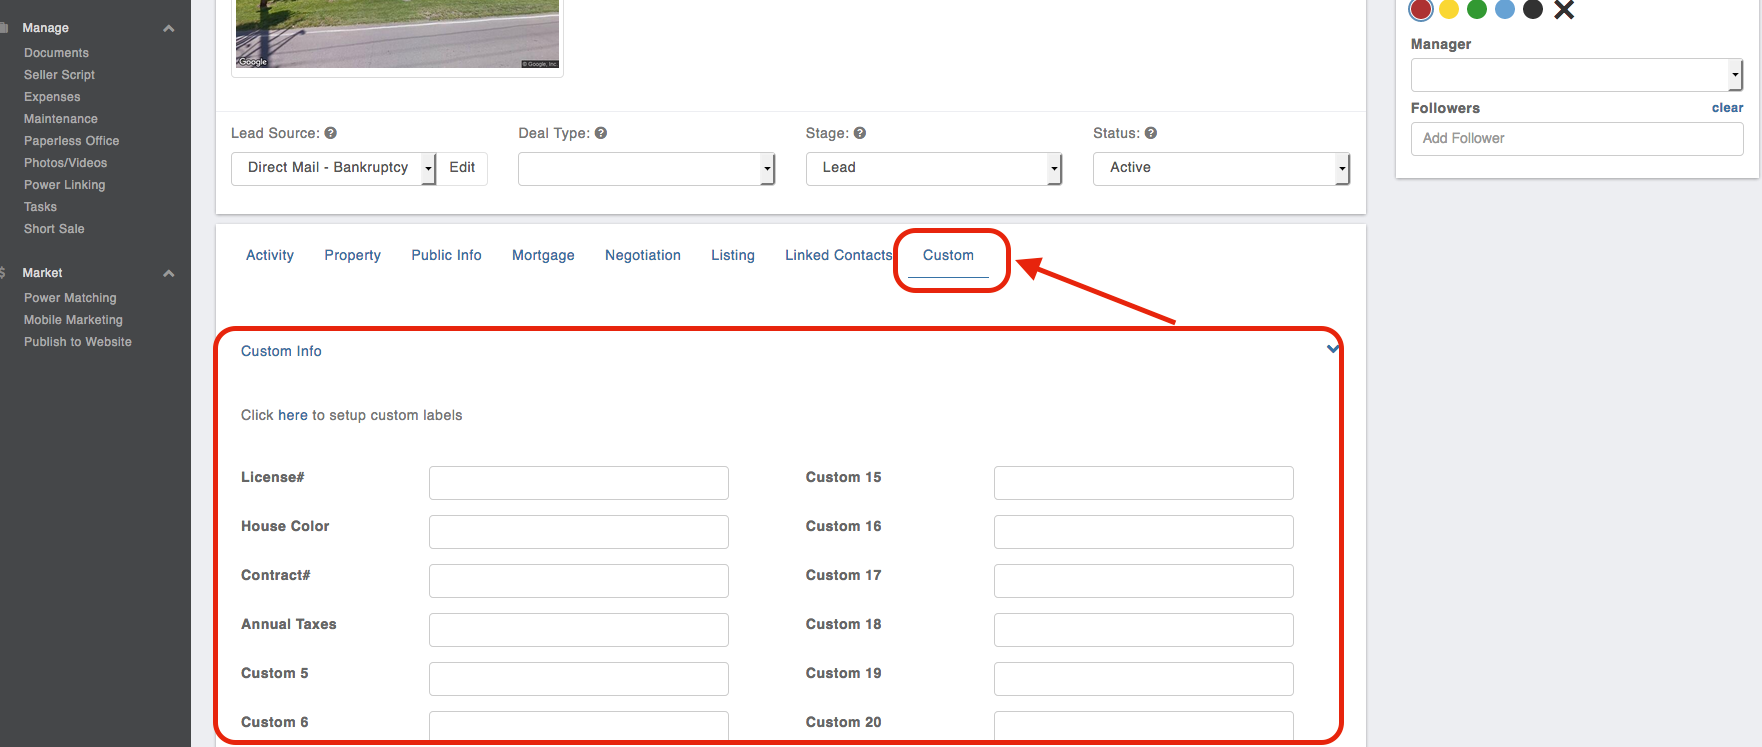Open Expenses in the sidebar

pos(52,97)
